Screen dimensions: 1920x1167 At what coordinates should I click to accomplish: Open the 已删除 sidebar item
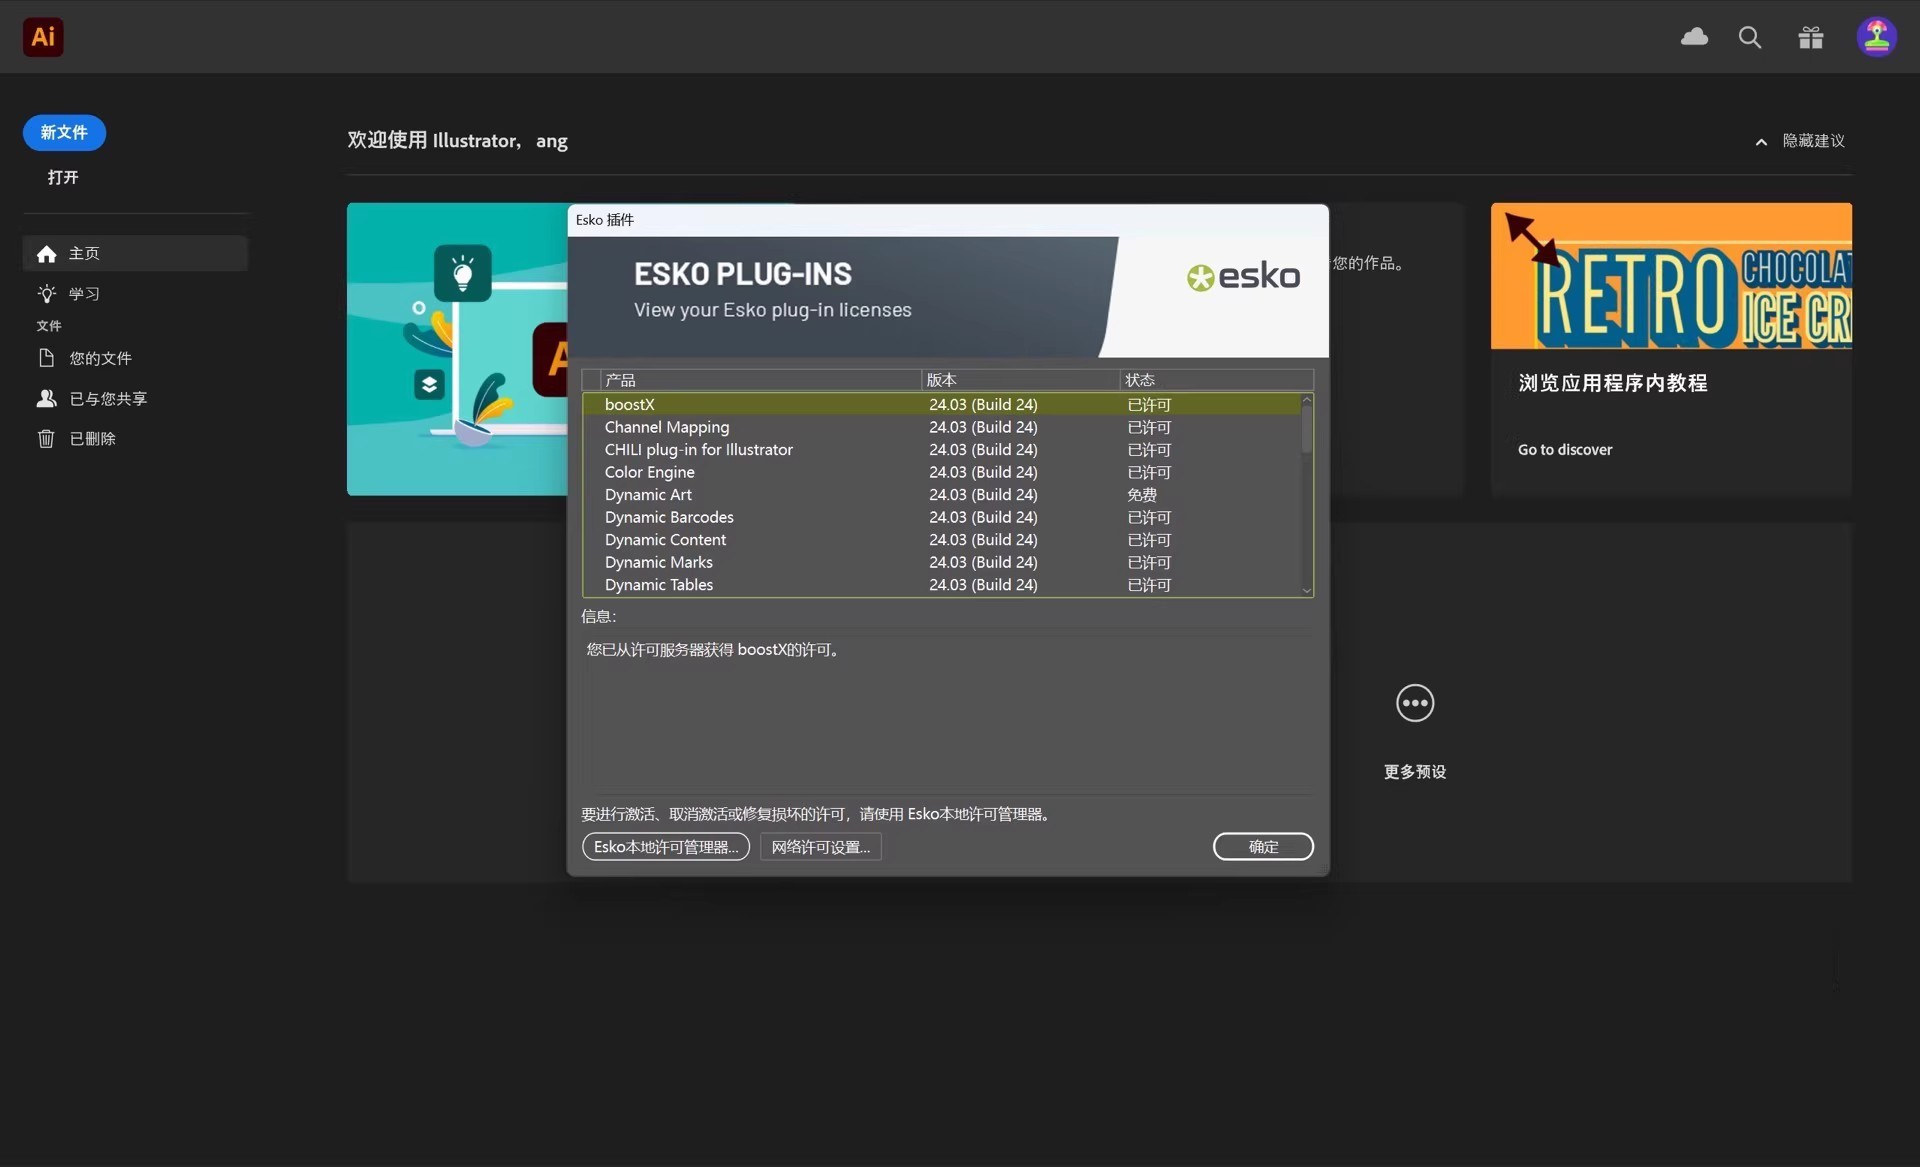(x=135, y=438)
